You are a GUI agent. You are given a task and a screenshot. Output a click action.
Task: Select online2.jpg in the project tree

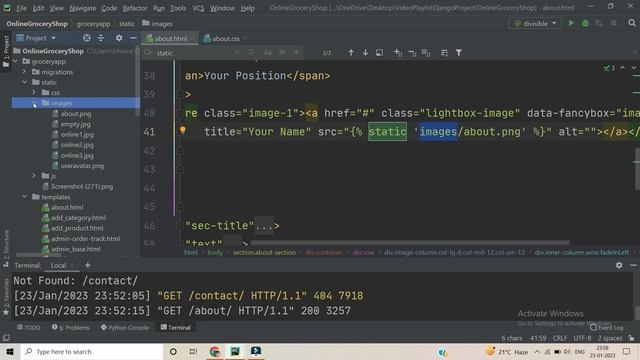coord(77,145)
